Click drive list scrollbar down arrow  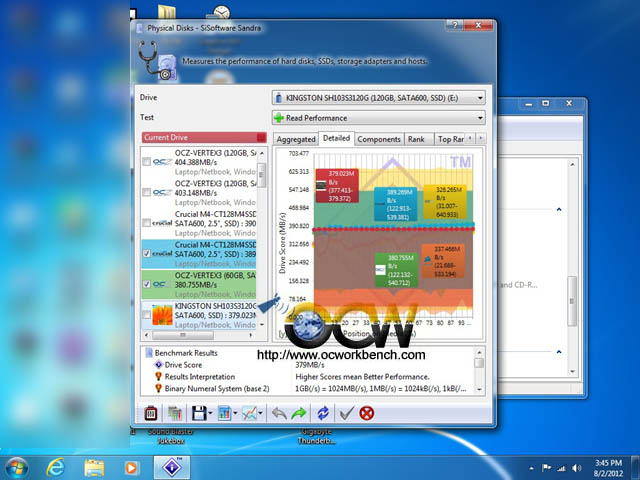click(262, 325)
